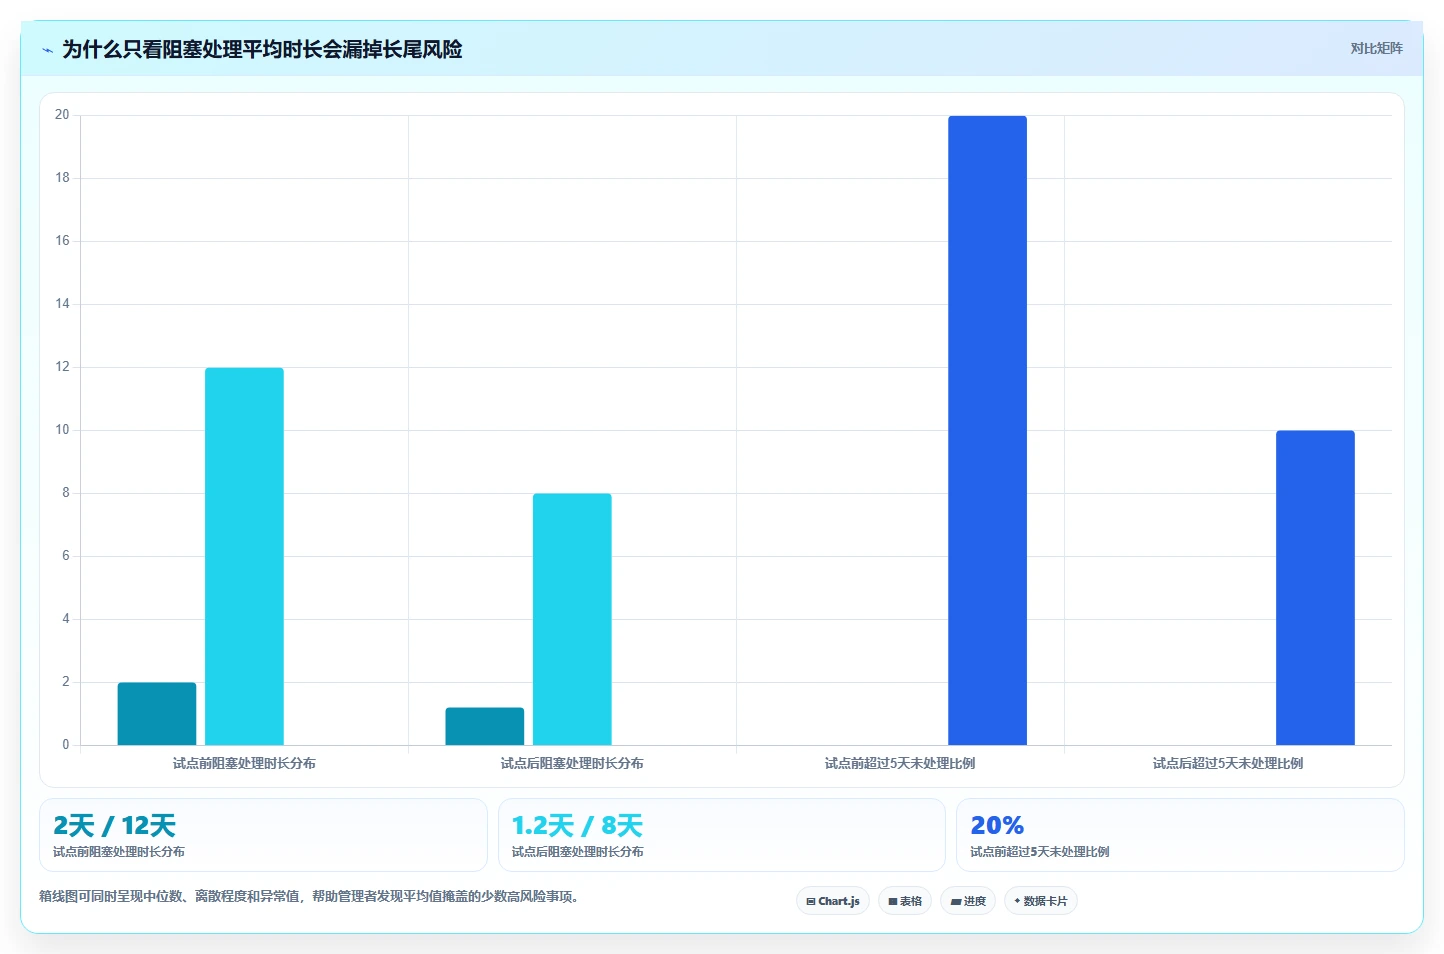Open the 2天 / 12天 data card
This screenshot has height=954, width=1444.
click(263, 835)
